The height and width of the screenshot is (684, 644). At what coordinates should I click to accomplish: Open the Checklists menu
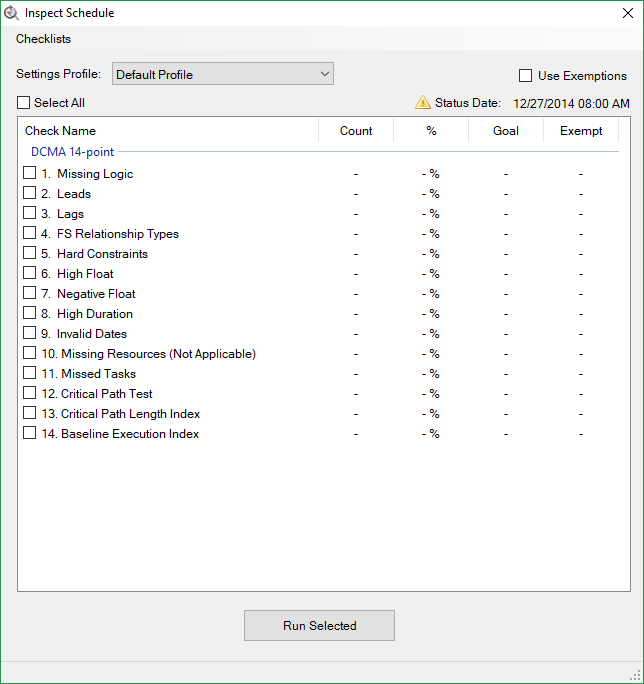tap(43, 39)
